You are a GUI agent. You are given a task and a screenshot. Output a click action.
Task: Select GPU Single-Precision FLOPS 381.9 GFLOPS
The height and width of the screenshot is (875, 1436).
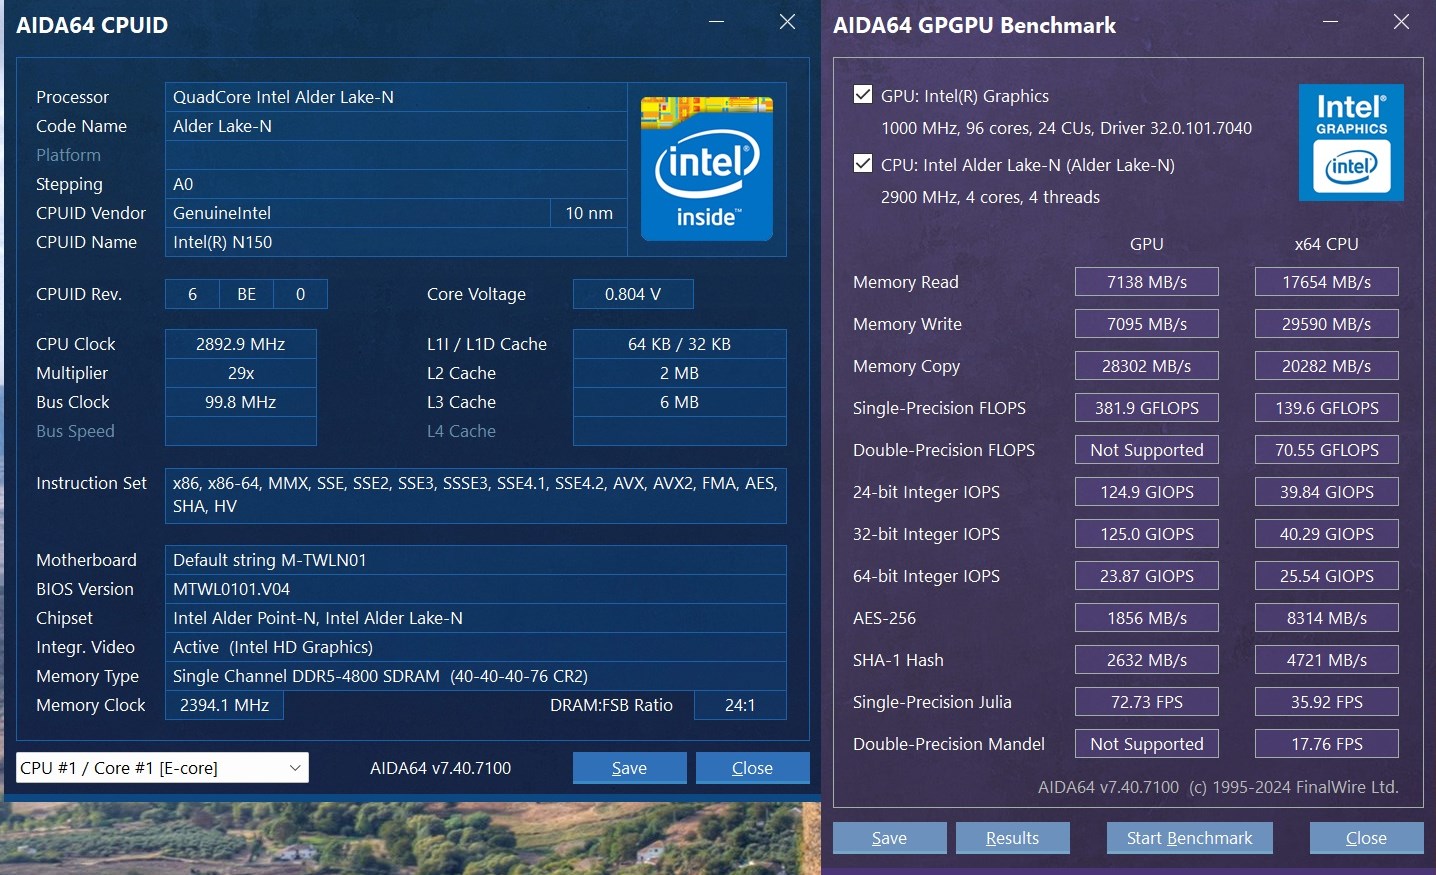click(1147, 408)
